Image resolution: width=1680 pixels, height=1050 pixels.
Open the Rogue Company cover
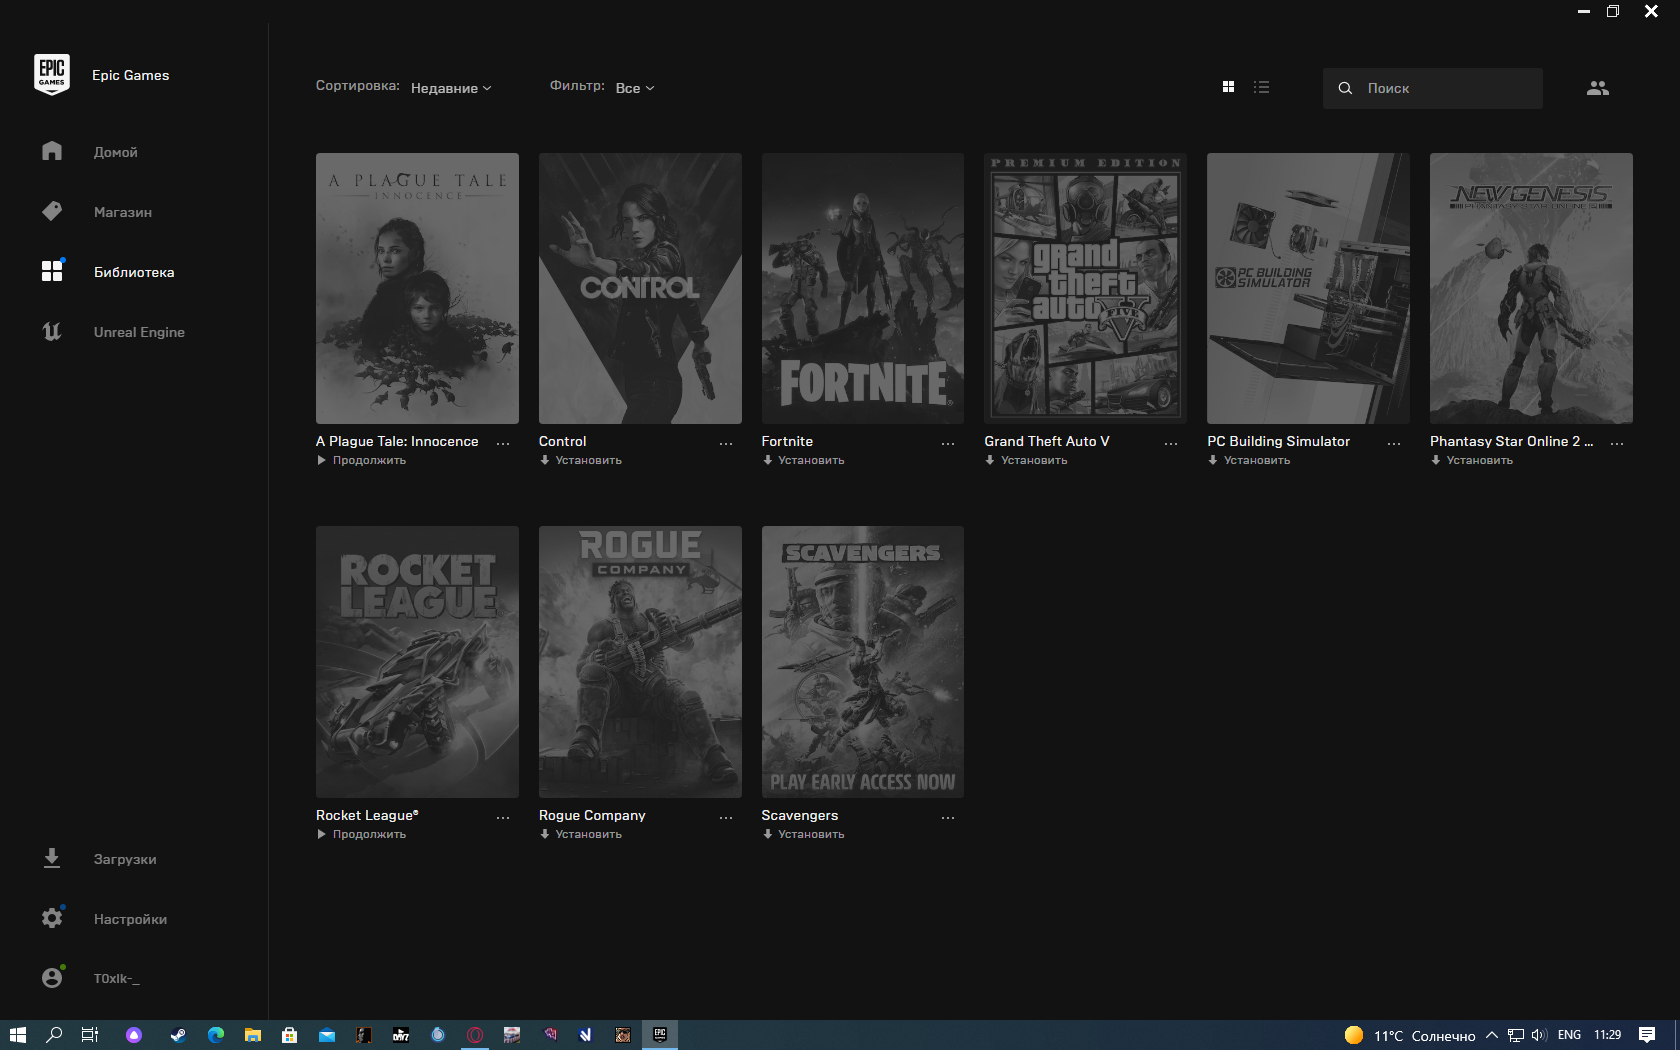pos(640,662)
